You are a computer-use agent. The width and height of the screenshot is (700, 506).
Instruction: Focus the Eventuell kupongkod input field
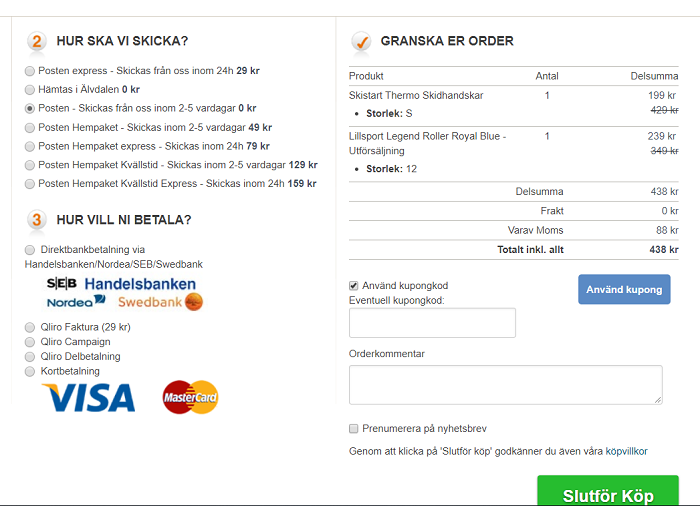[432, 323]
